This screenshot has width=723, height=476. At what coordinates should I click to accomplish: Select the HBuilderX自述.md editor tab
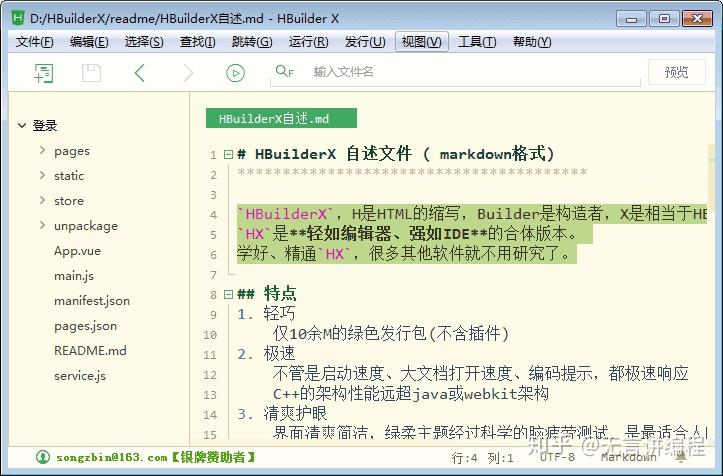[281, 118]
